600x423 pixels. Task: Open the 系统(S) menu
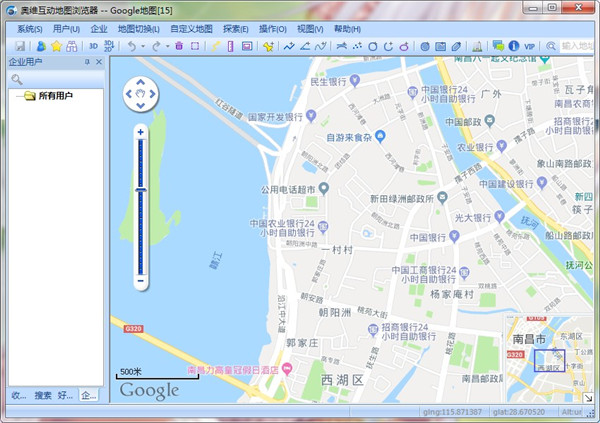(x=29, y=29)
